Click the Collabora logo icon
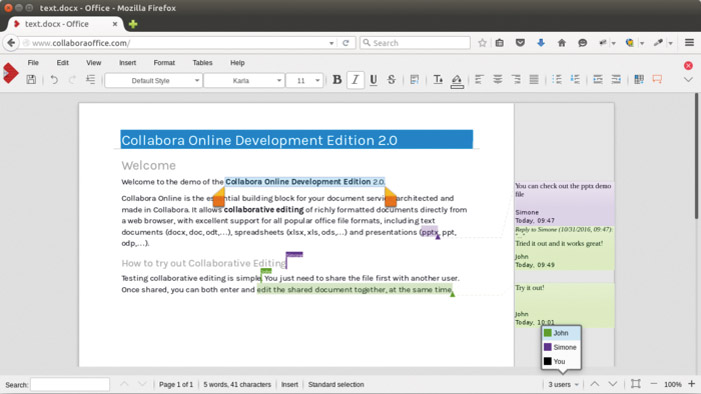 click(x=11, y=73)
